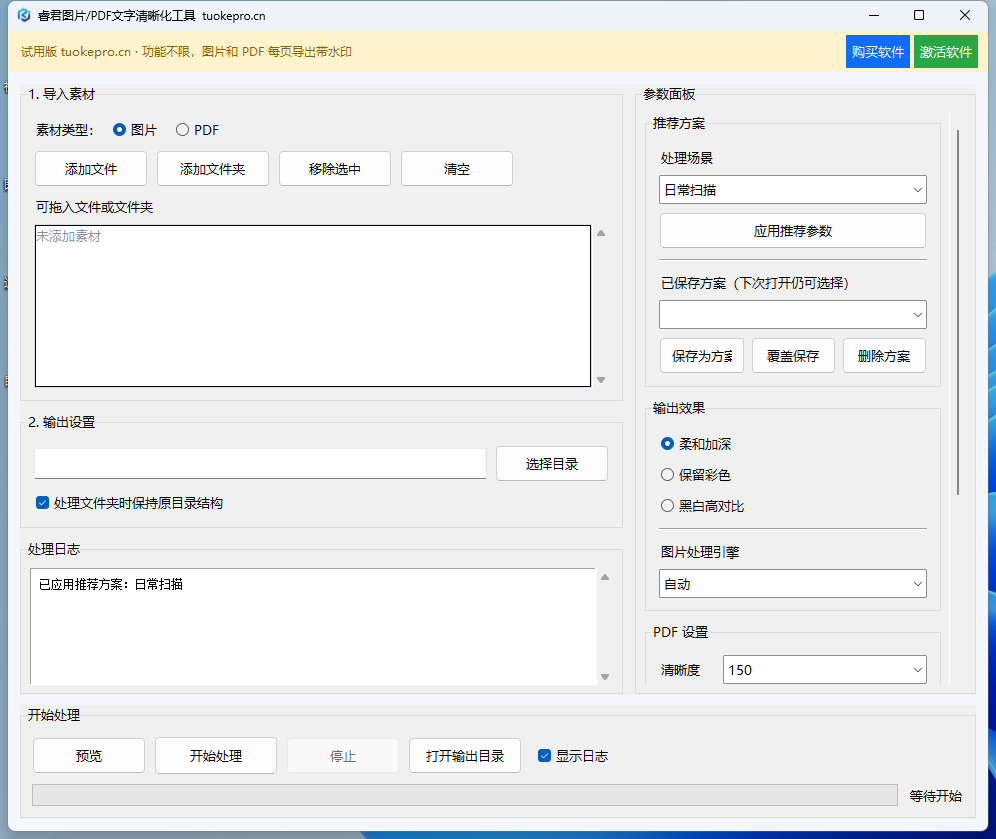The image size is (996, 839).
Task: Click the 覆盖保存 button
Action: tap(793, 356)
